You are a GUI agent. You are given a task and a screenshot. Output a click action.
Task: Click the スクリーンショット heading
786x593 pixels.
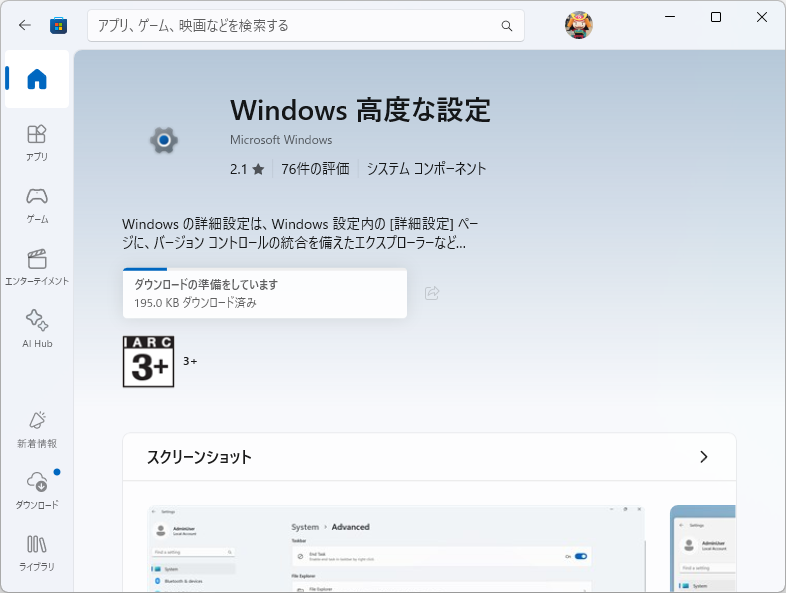[x=199, y=457]
